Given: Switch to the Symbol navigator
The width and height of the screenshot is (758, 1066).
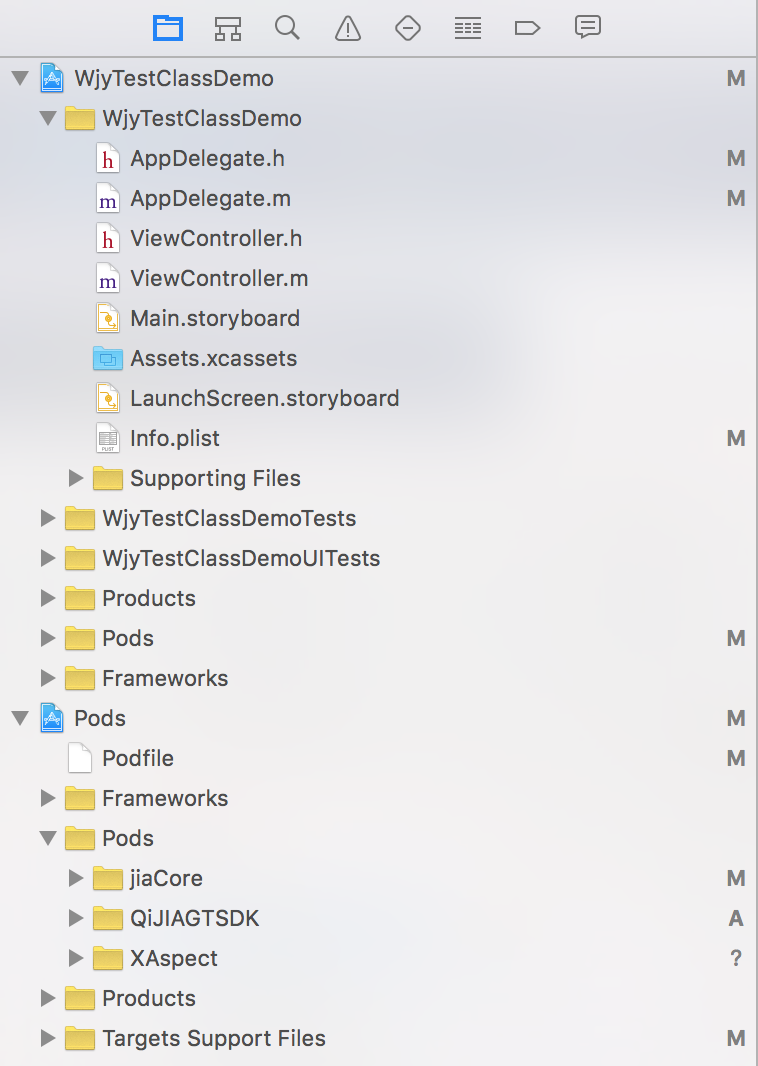Looking at the screenshot, I should pyautogui.click(x=228, y=28).
